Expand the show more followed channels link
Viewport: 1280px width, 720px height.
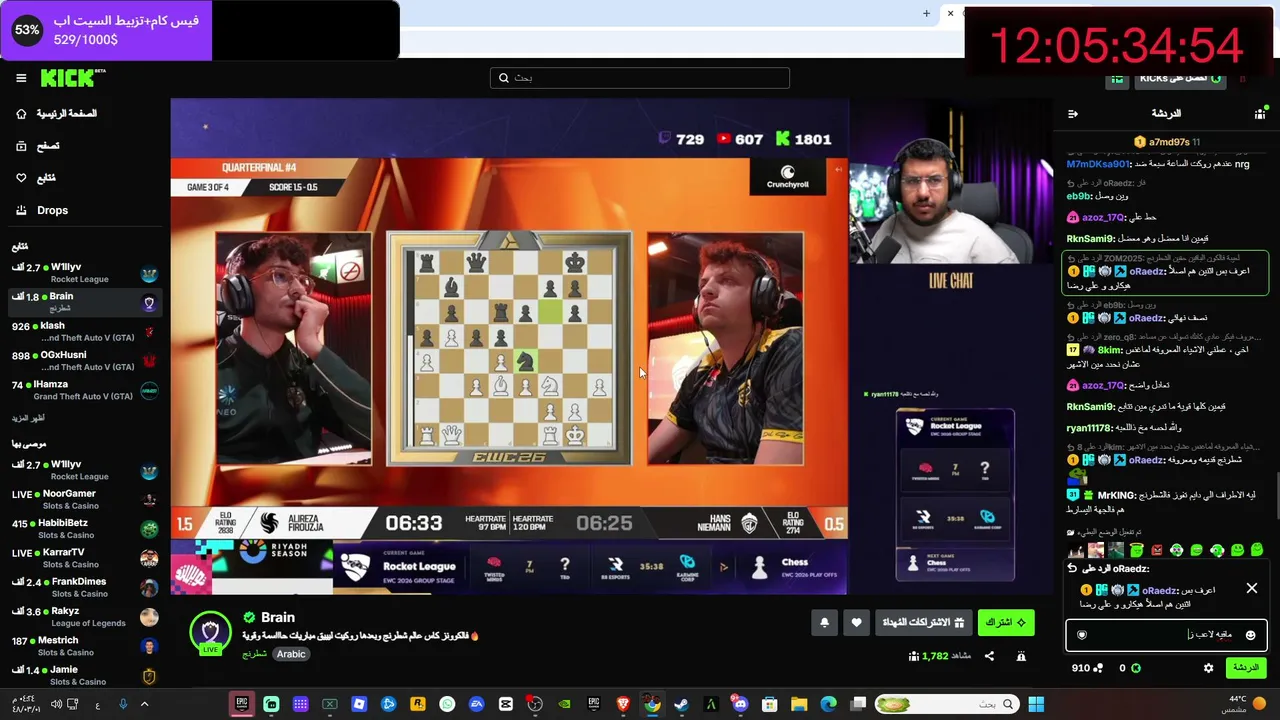pyautogui.click(x=28, y=418)
